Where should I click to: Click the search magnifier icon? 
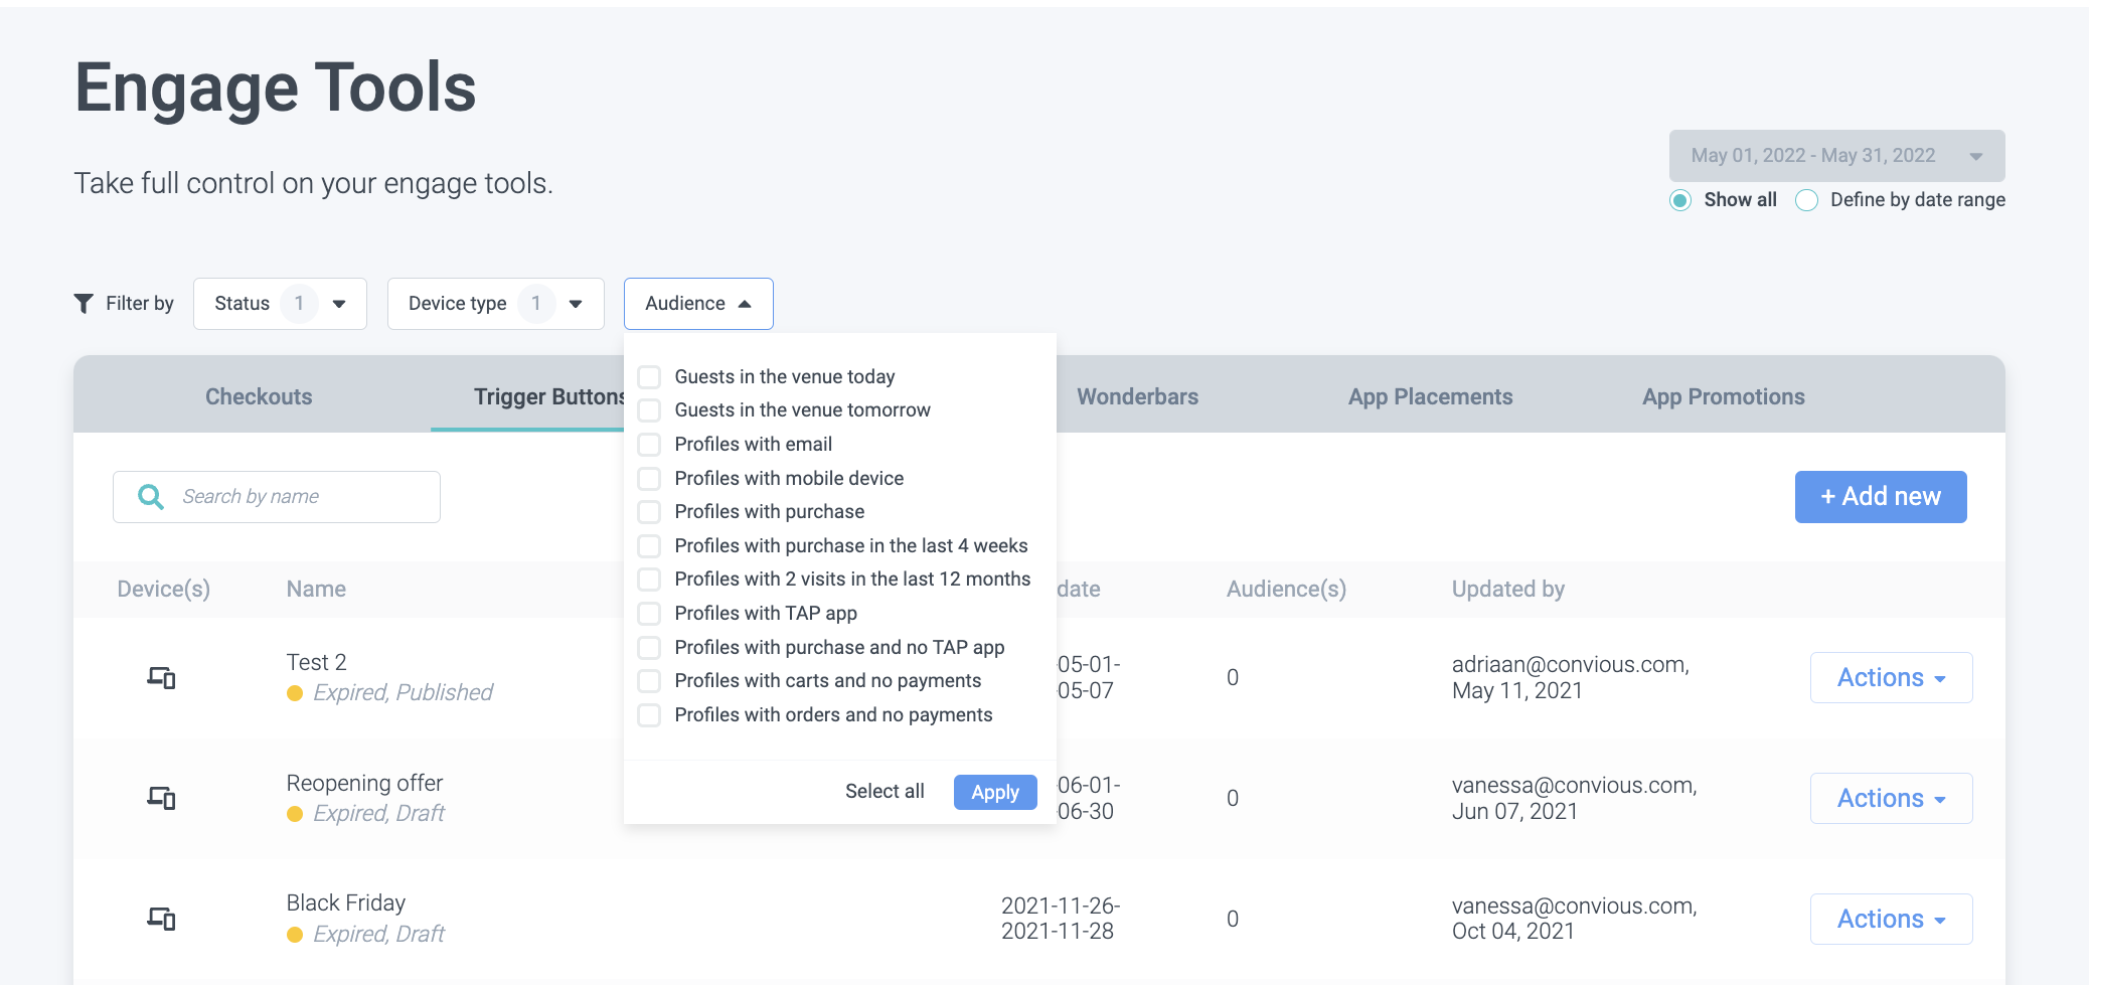pyautogui.click(x=151, y=497)
